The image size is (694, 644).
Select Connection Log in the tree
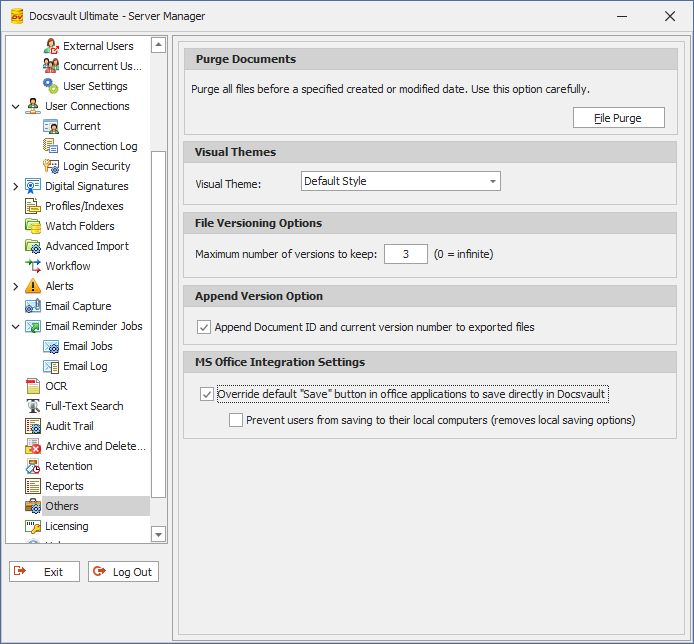tap(100, 146)
